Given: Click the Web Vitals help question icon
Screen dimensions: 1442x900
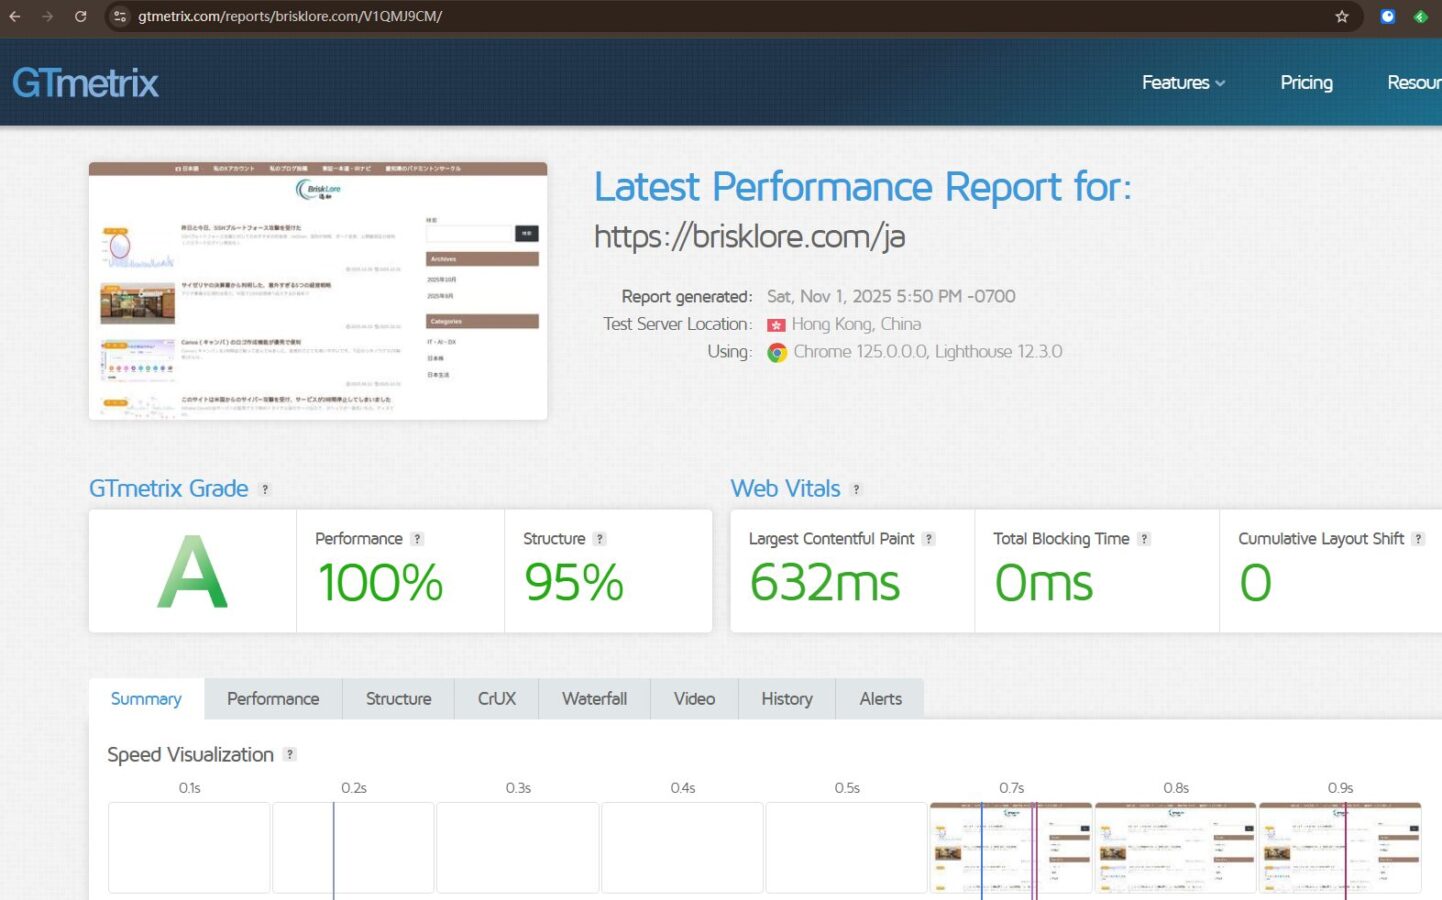Looking at the screenshot, I should [856, 489].
